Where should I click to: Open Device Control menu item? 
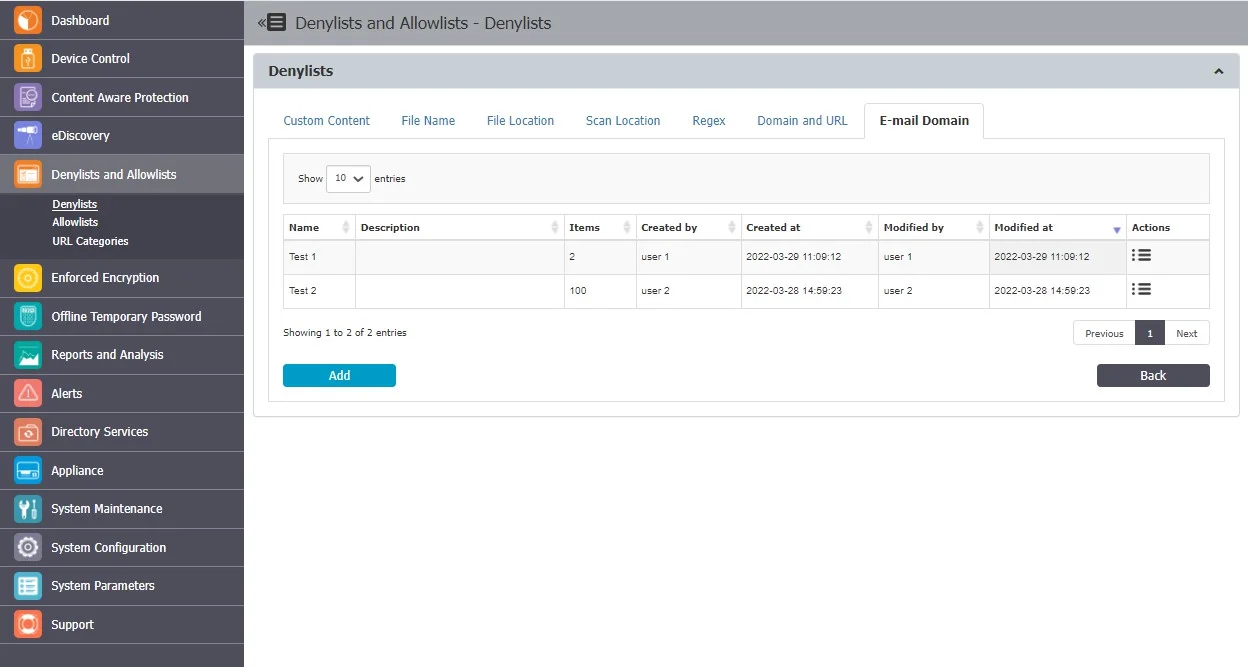pos(122,58)
